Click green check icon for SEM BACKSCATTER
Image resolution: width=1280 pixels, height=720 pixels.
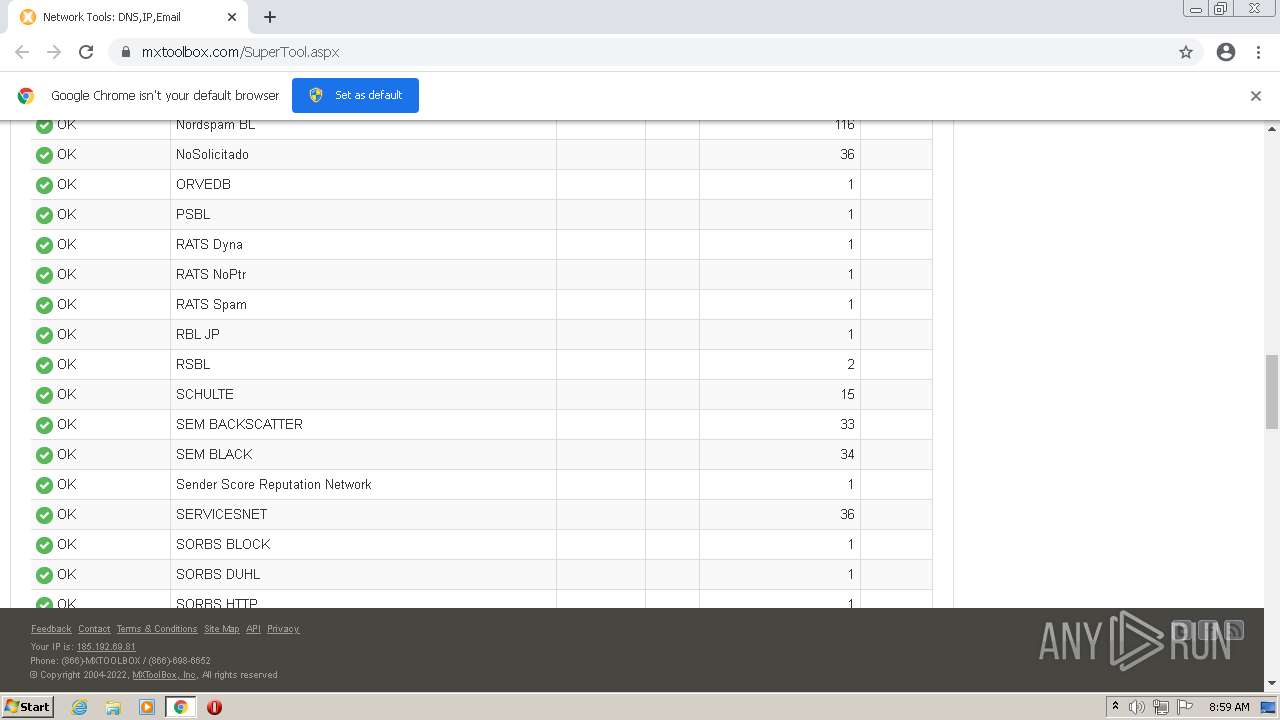tap(44, 425)
